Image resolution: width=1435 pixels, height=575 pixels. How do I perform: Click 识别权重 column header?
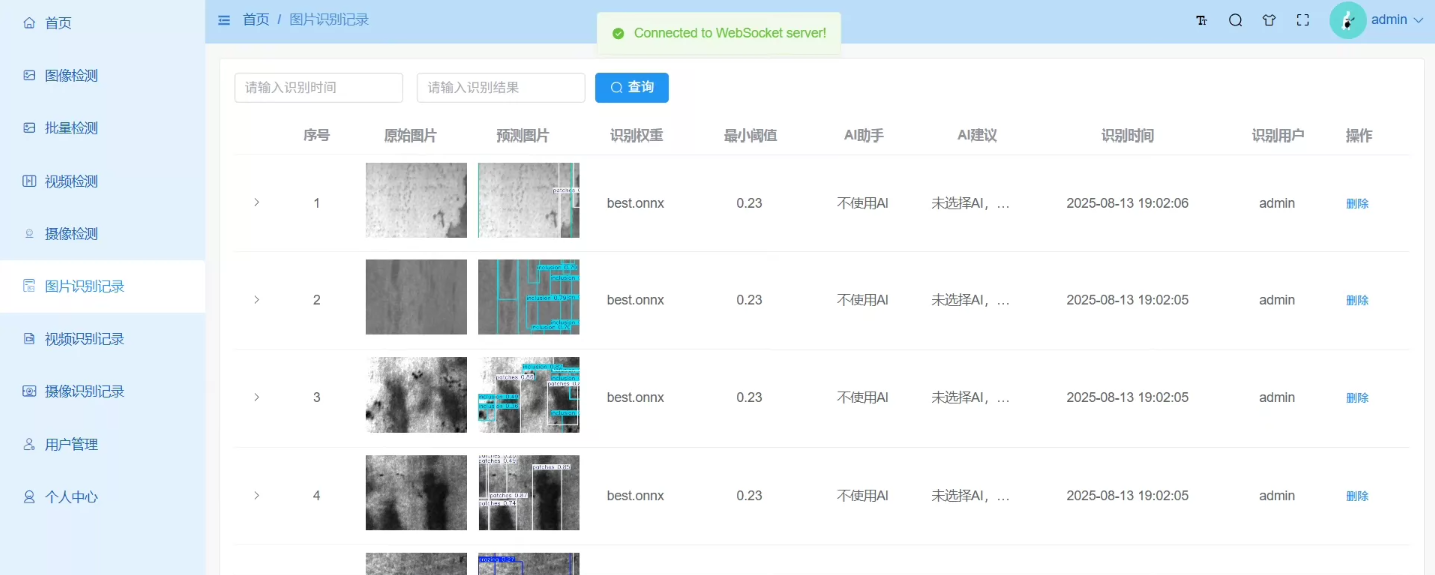(636, 136)
